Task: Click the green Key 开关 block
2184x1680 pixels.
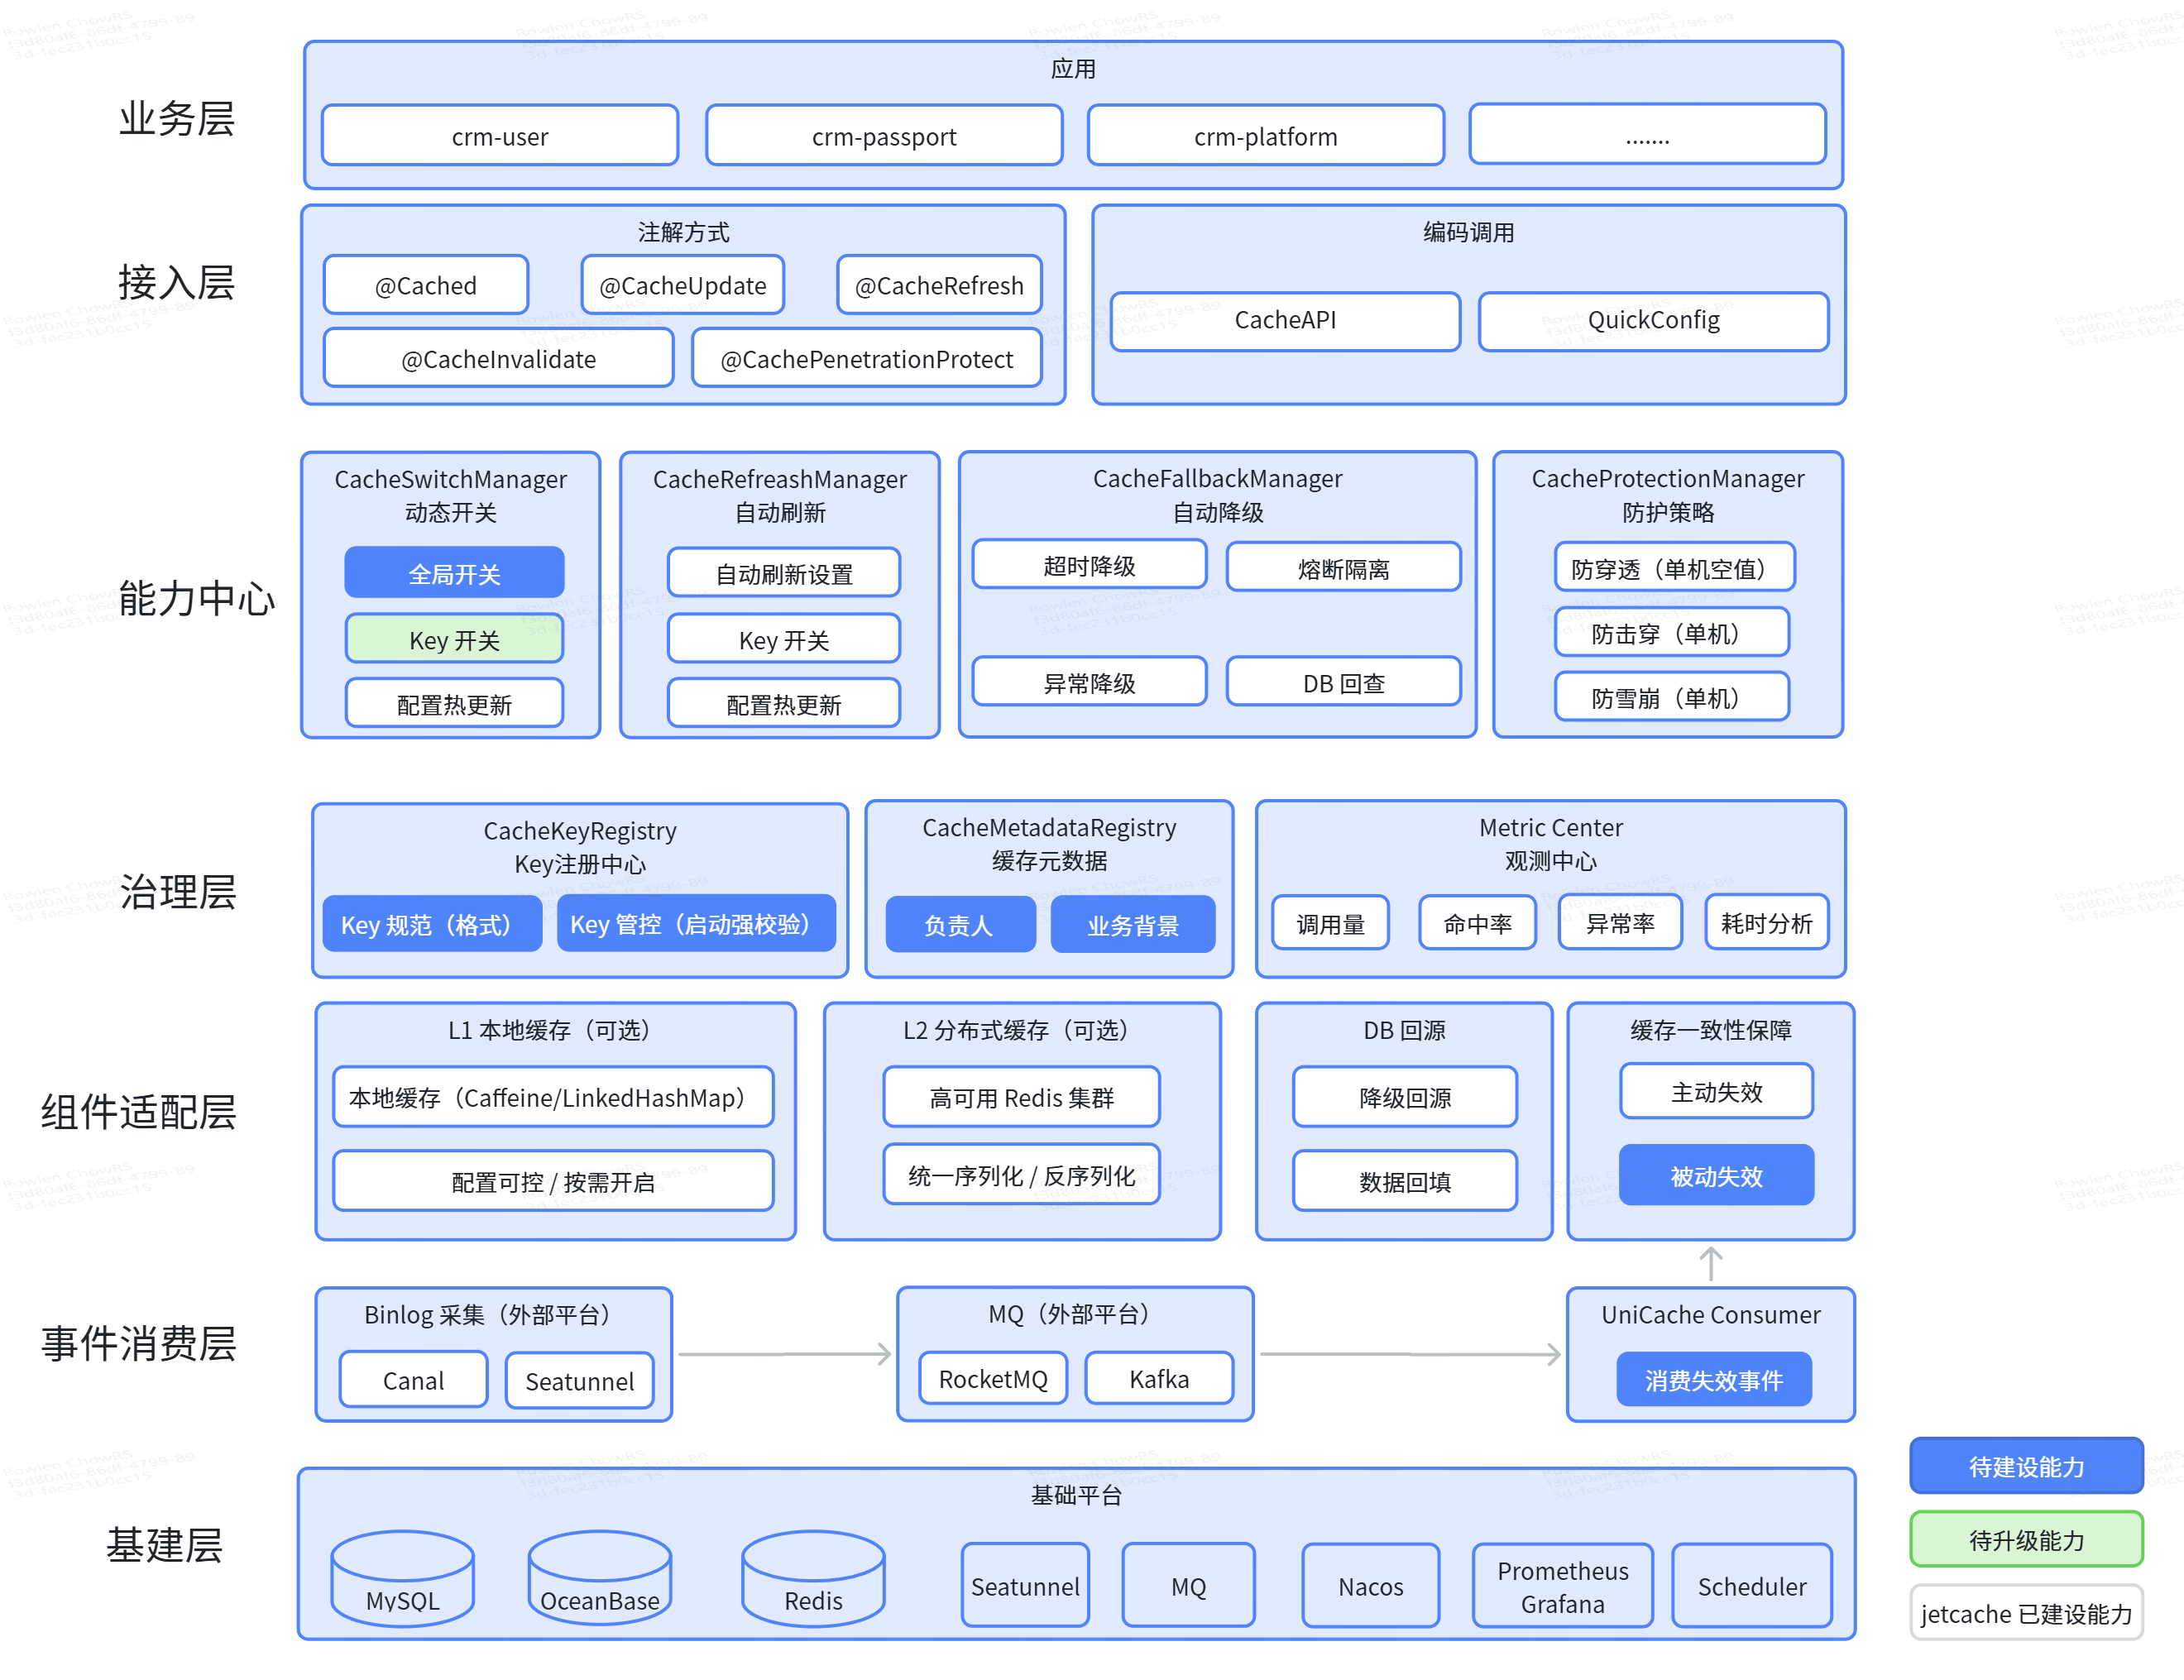Action: coord(454,639)
